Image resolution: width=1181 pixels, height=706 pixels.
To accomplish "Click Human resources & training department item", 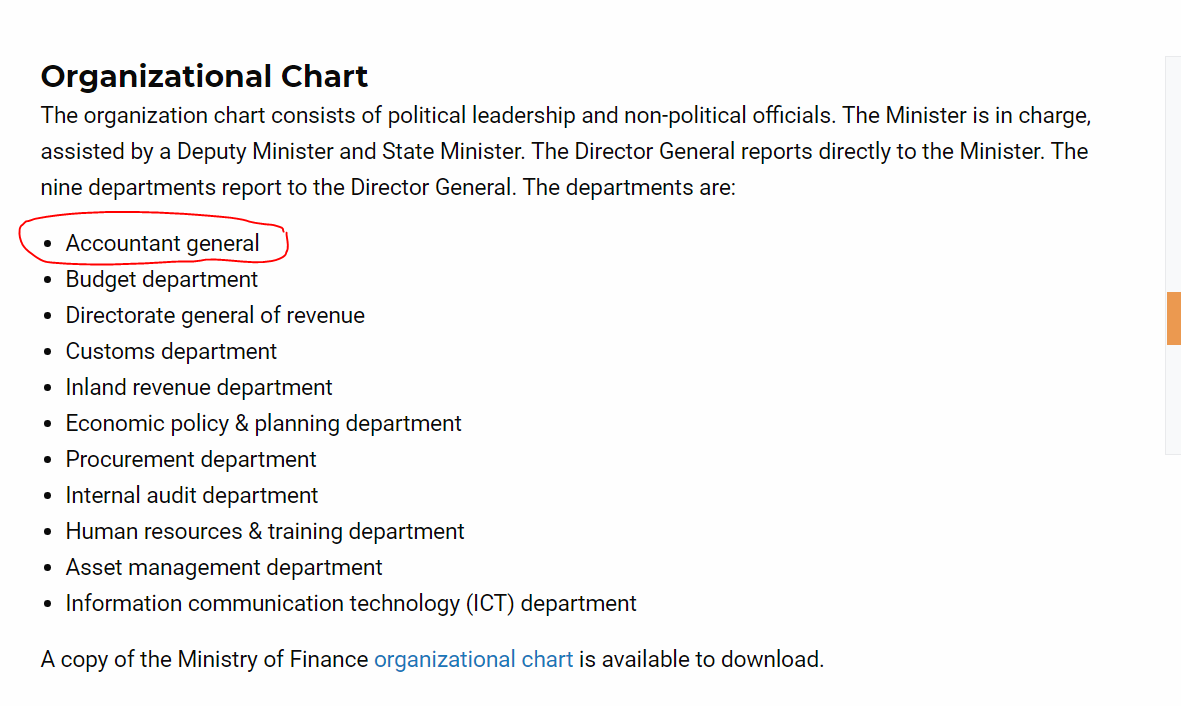I will point(264,532).
